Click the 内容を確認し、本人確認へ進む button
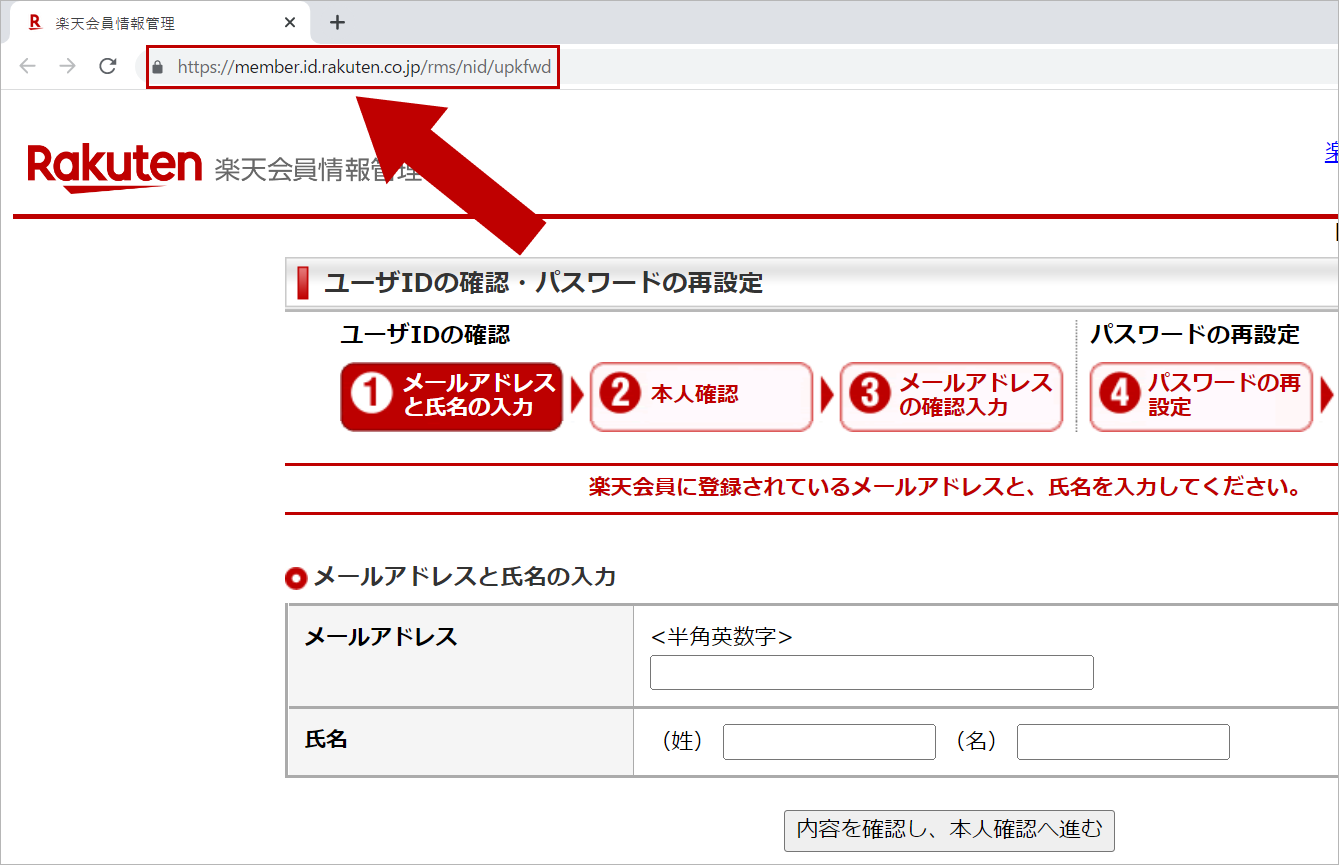This screenshot has width=1339, height=865. click(949, 831)
